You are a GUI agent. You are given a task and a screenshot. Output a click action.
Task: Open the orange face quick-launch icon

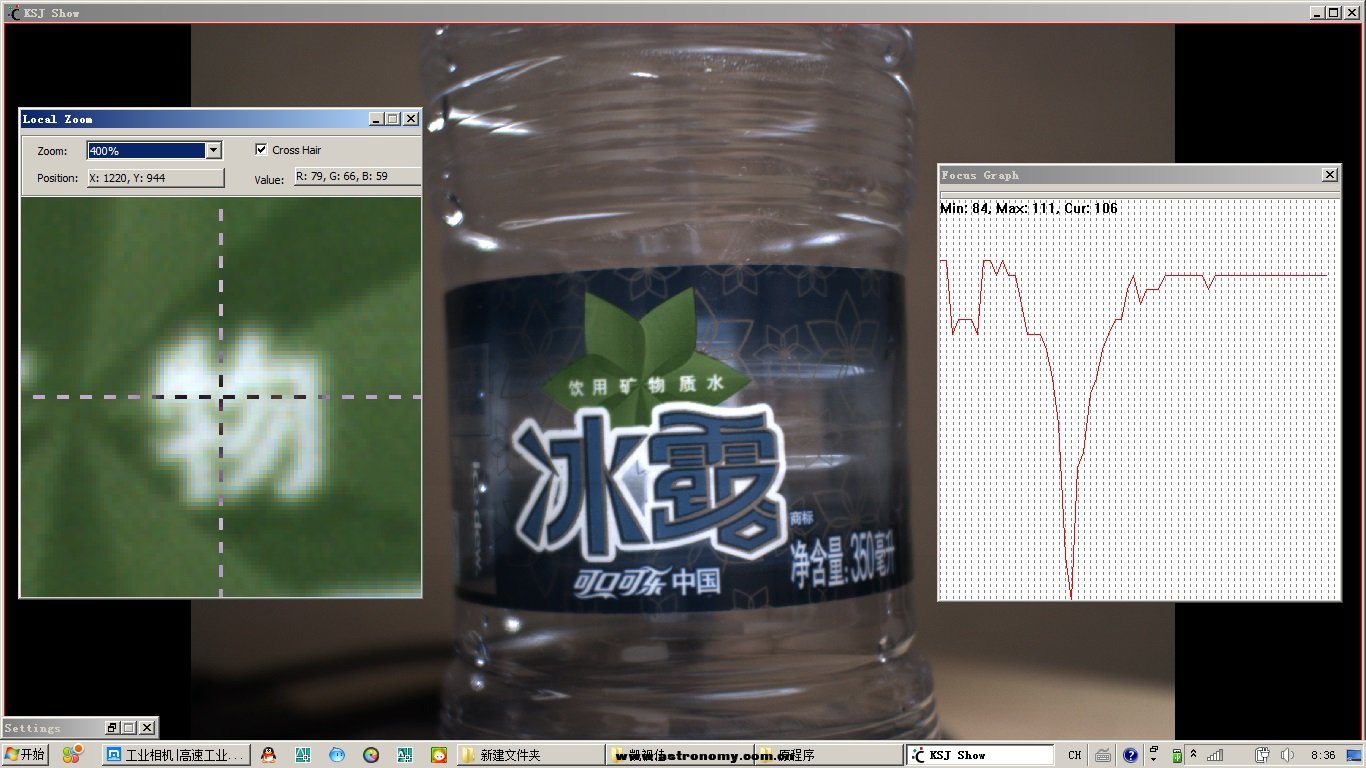tap(438, 755)
